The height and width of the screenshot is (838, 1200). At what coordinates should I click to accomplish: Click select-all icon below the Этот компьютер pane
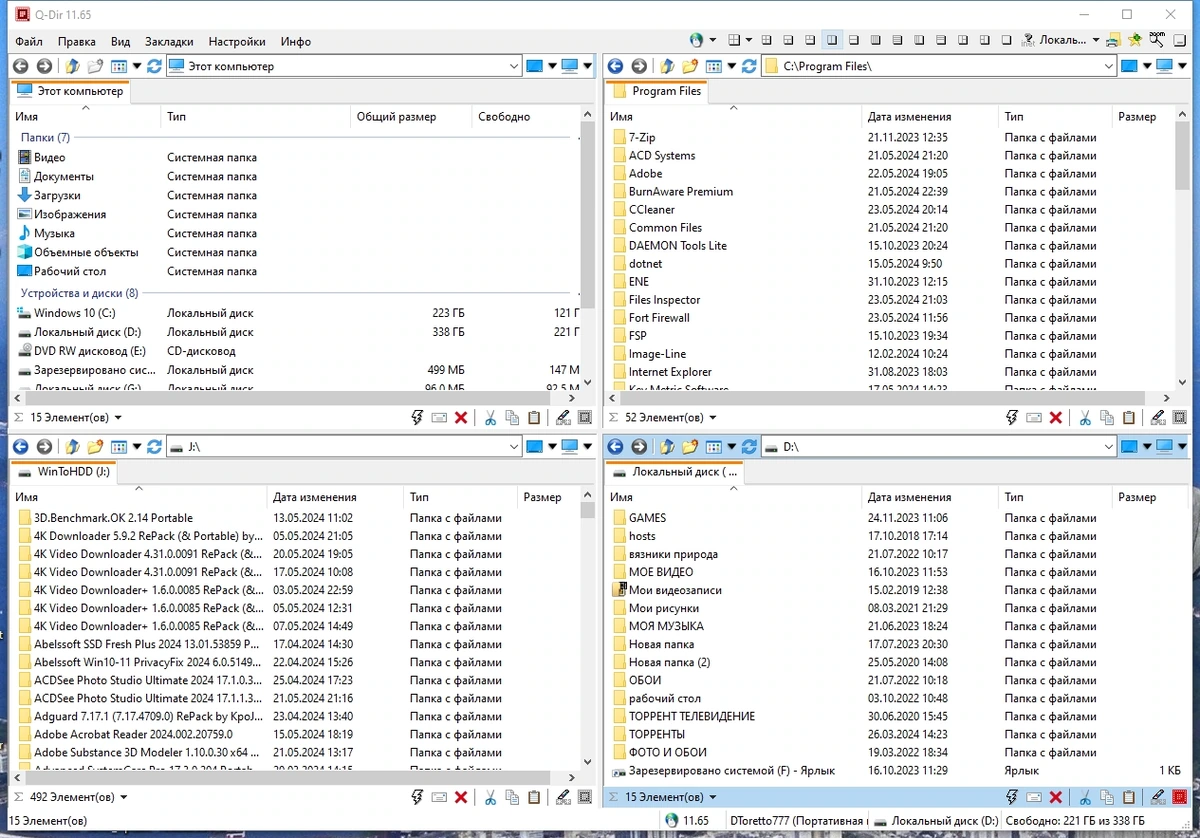[585, 418]
